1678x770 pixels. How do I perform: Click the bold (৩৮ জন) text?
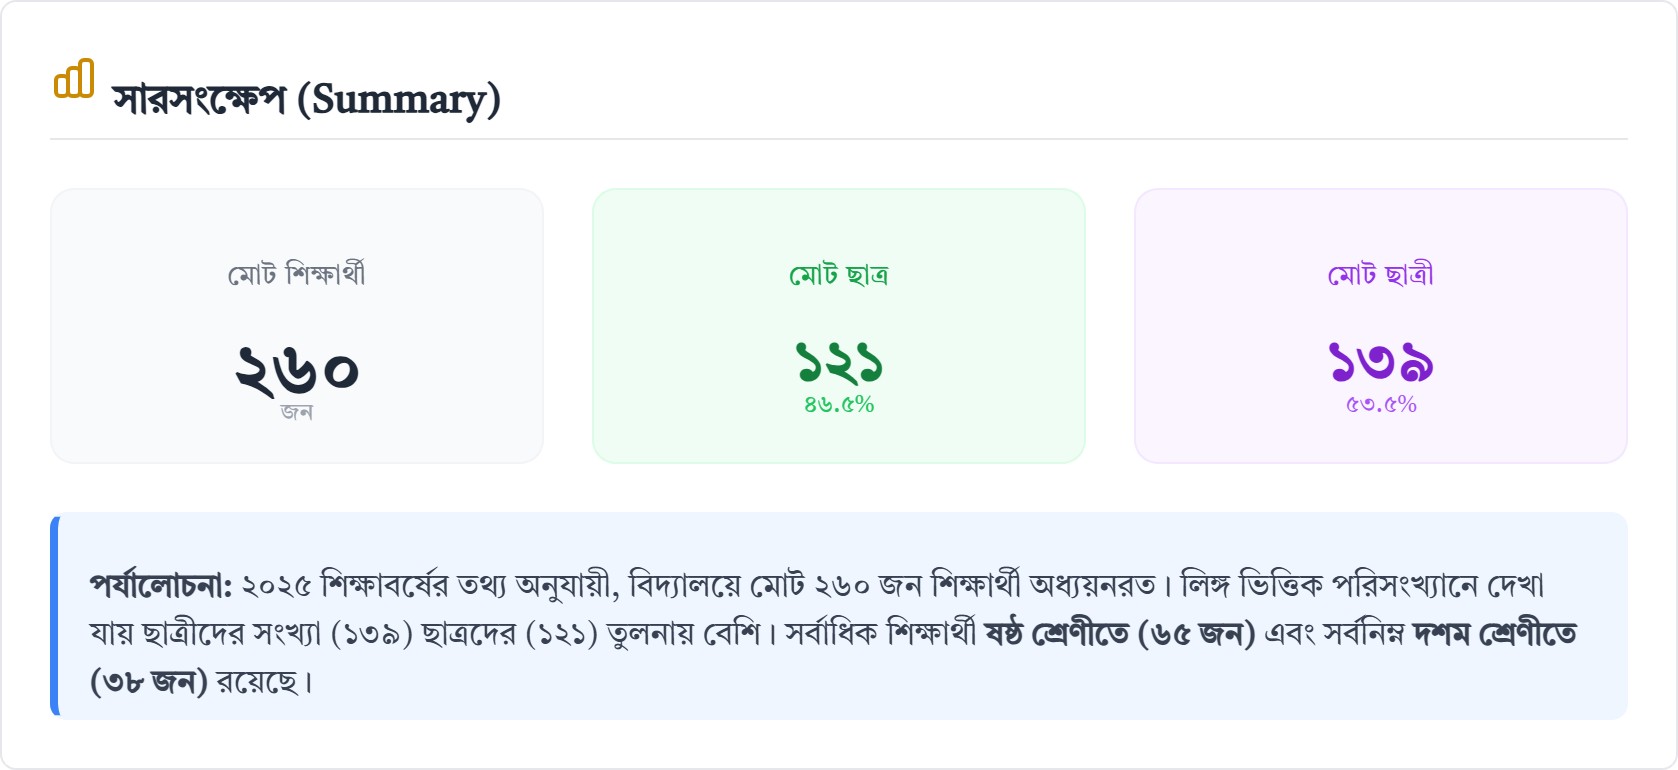tap(148, 682)
